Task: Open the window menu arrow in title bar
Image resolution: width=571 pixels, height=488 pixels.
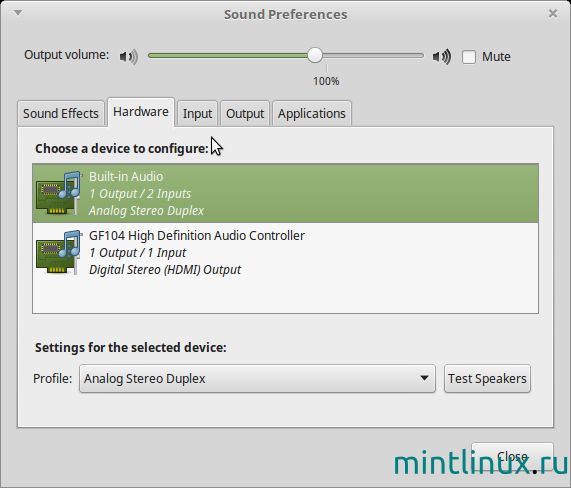Action: pos(18,13)
